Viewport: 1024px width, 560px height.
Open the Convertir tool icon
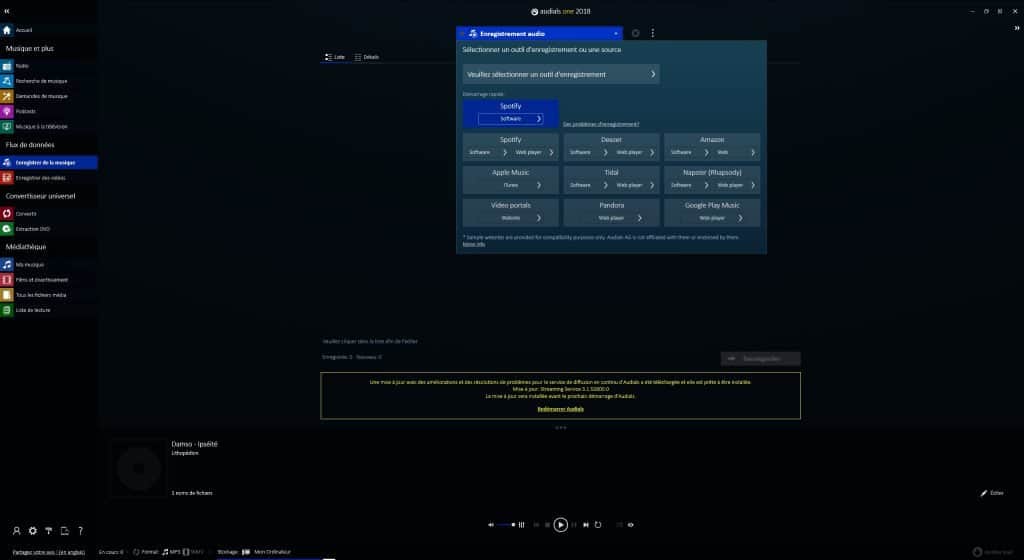click(x=7, y=213)
